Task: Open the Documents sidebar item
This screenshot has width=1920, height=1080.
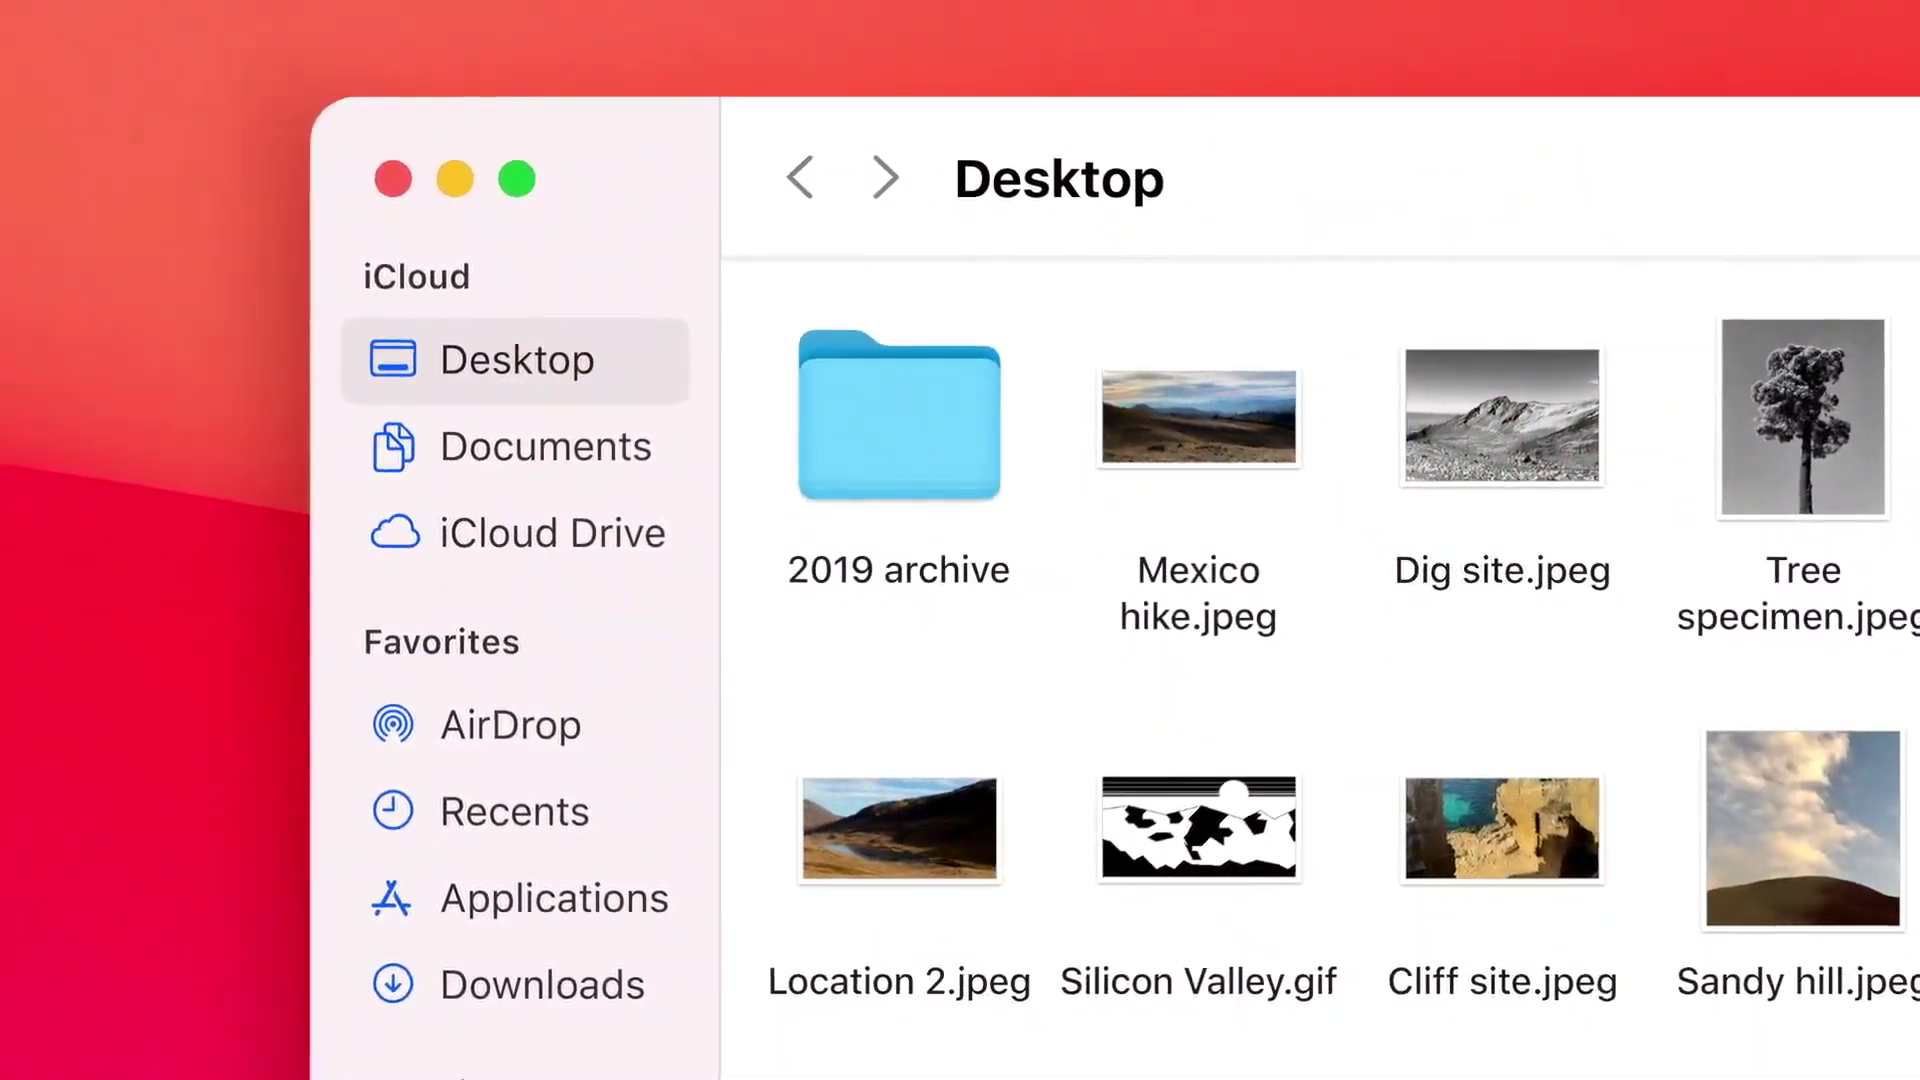Action: point(546,447)
